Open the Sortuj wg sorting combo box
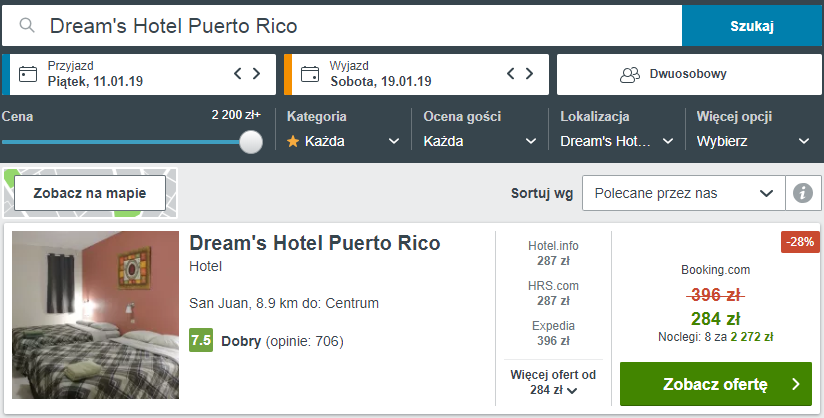 click(x=682, y=193)
